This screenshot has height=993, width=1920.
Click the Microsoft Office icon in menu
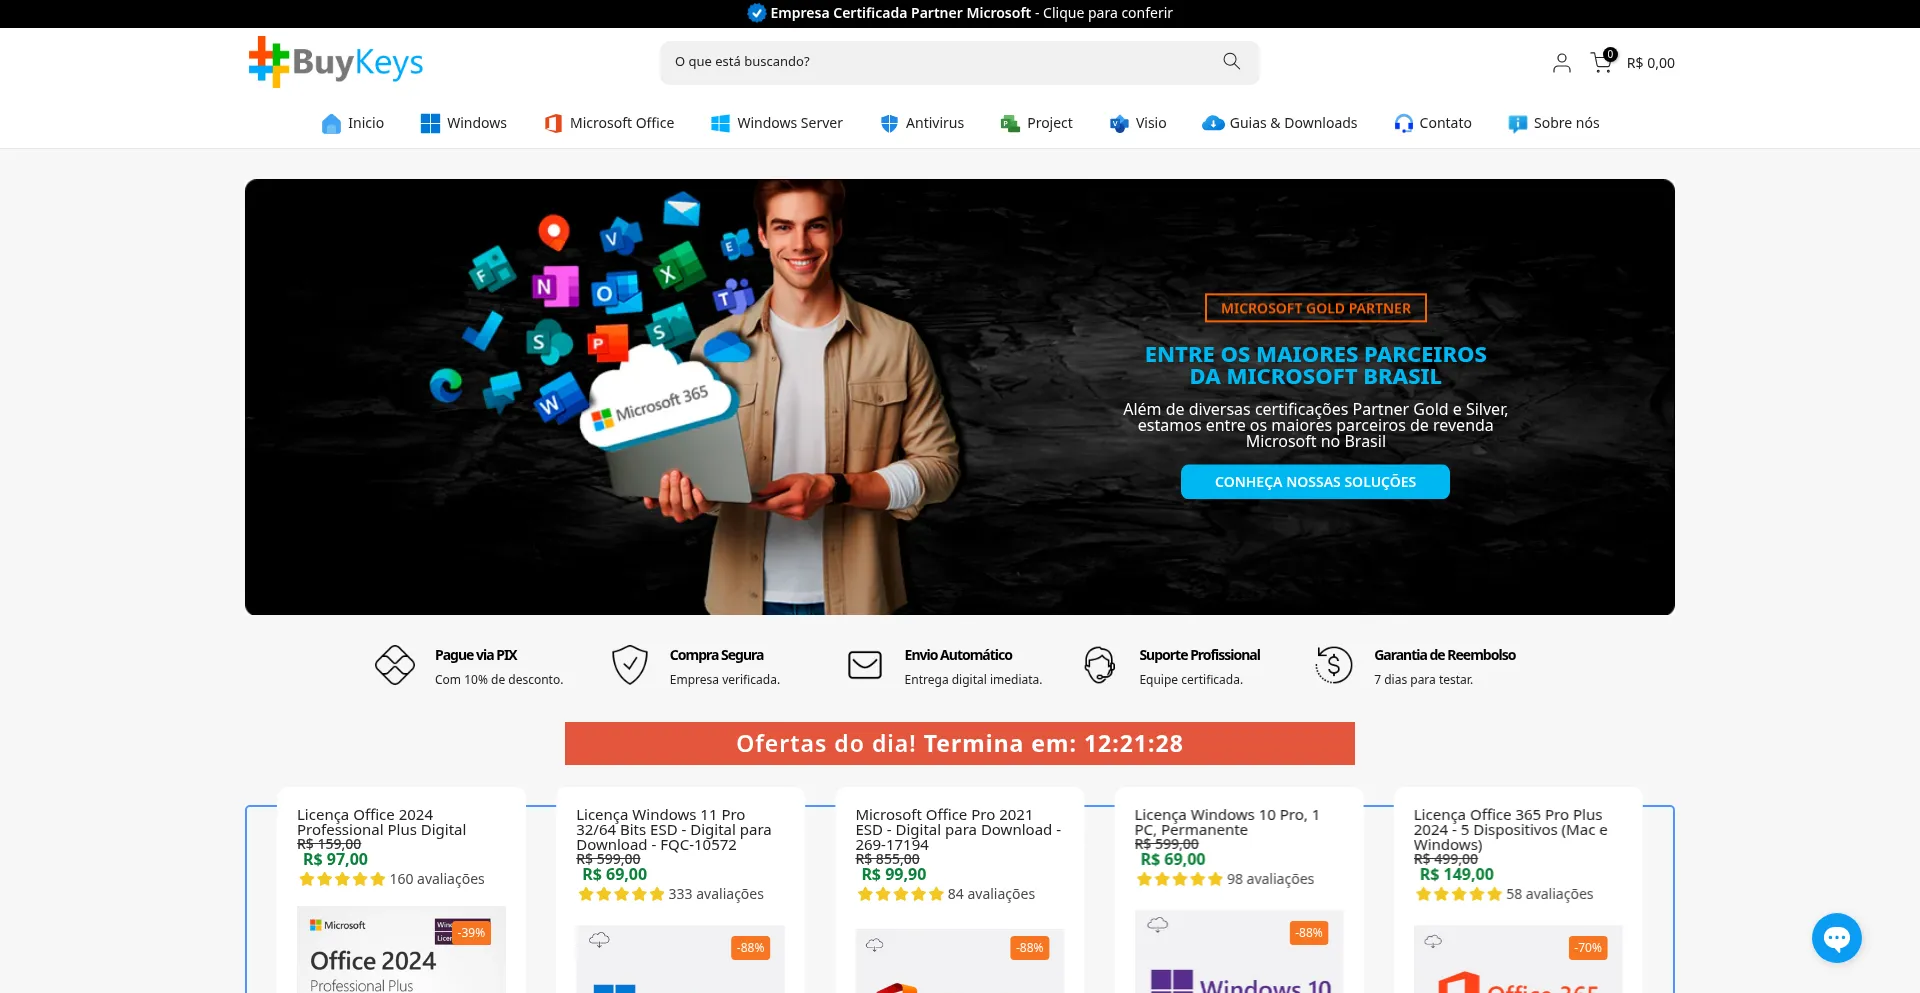pyautogui.click(x=553, y=123)
